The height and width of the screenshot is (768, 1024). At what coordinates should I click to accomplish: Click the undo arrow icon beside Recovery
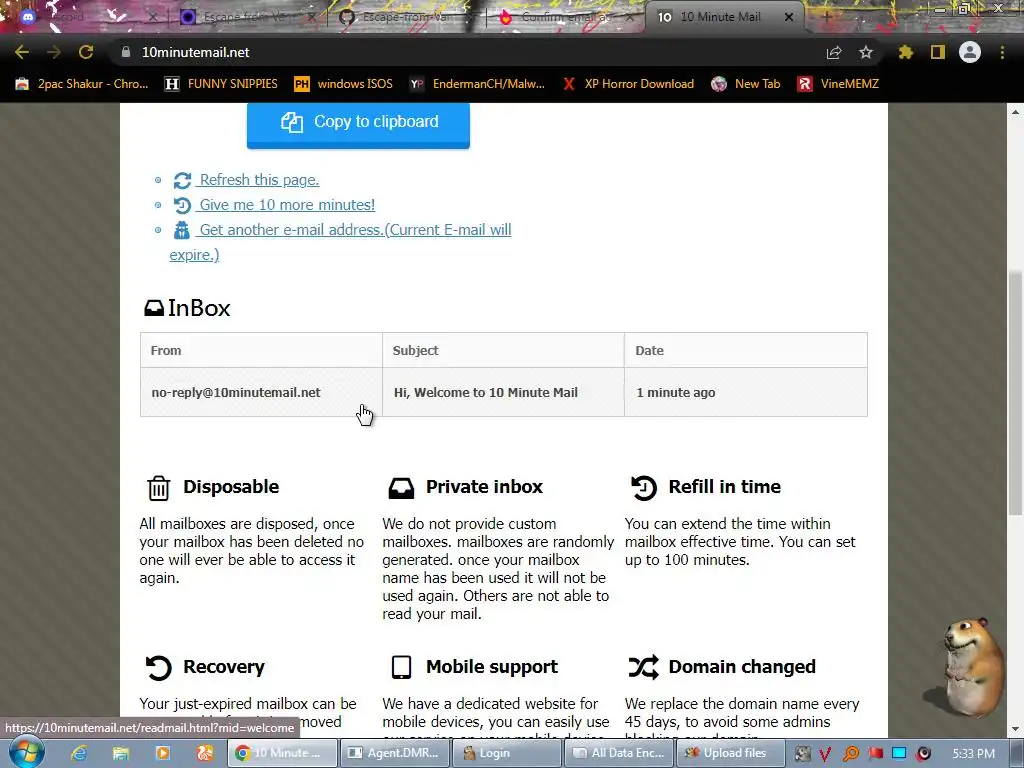point(158,667)
